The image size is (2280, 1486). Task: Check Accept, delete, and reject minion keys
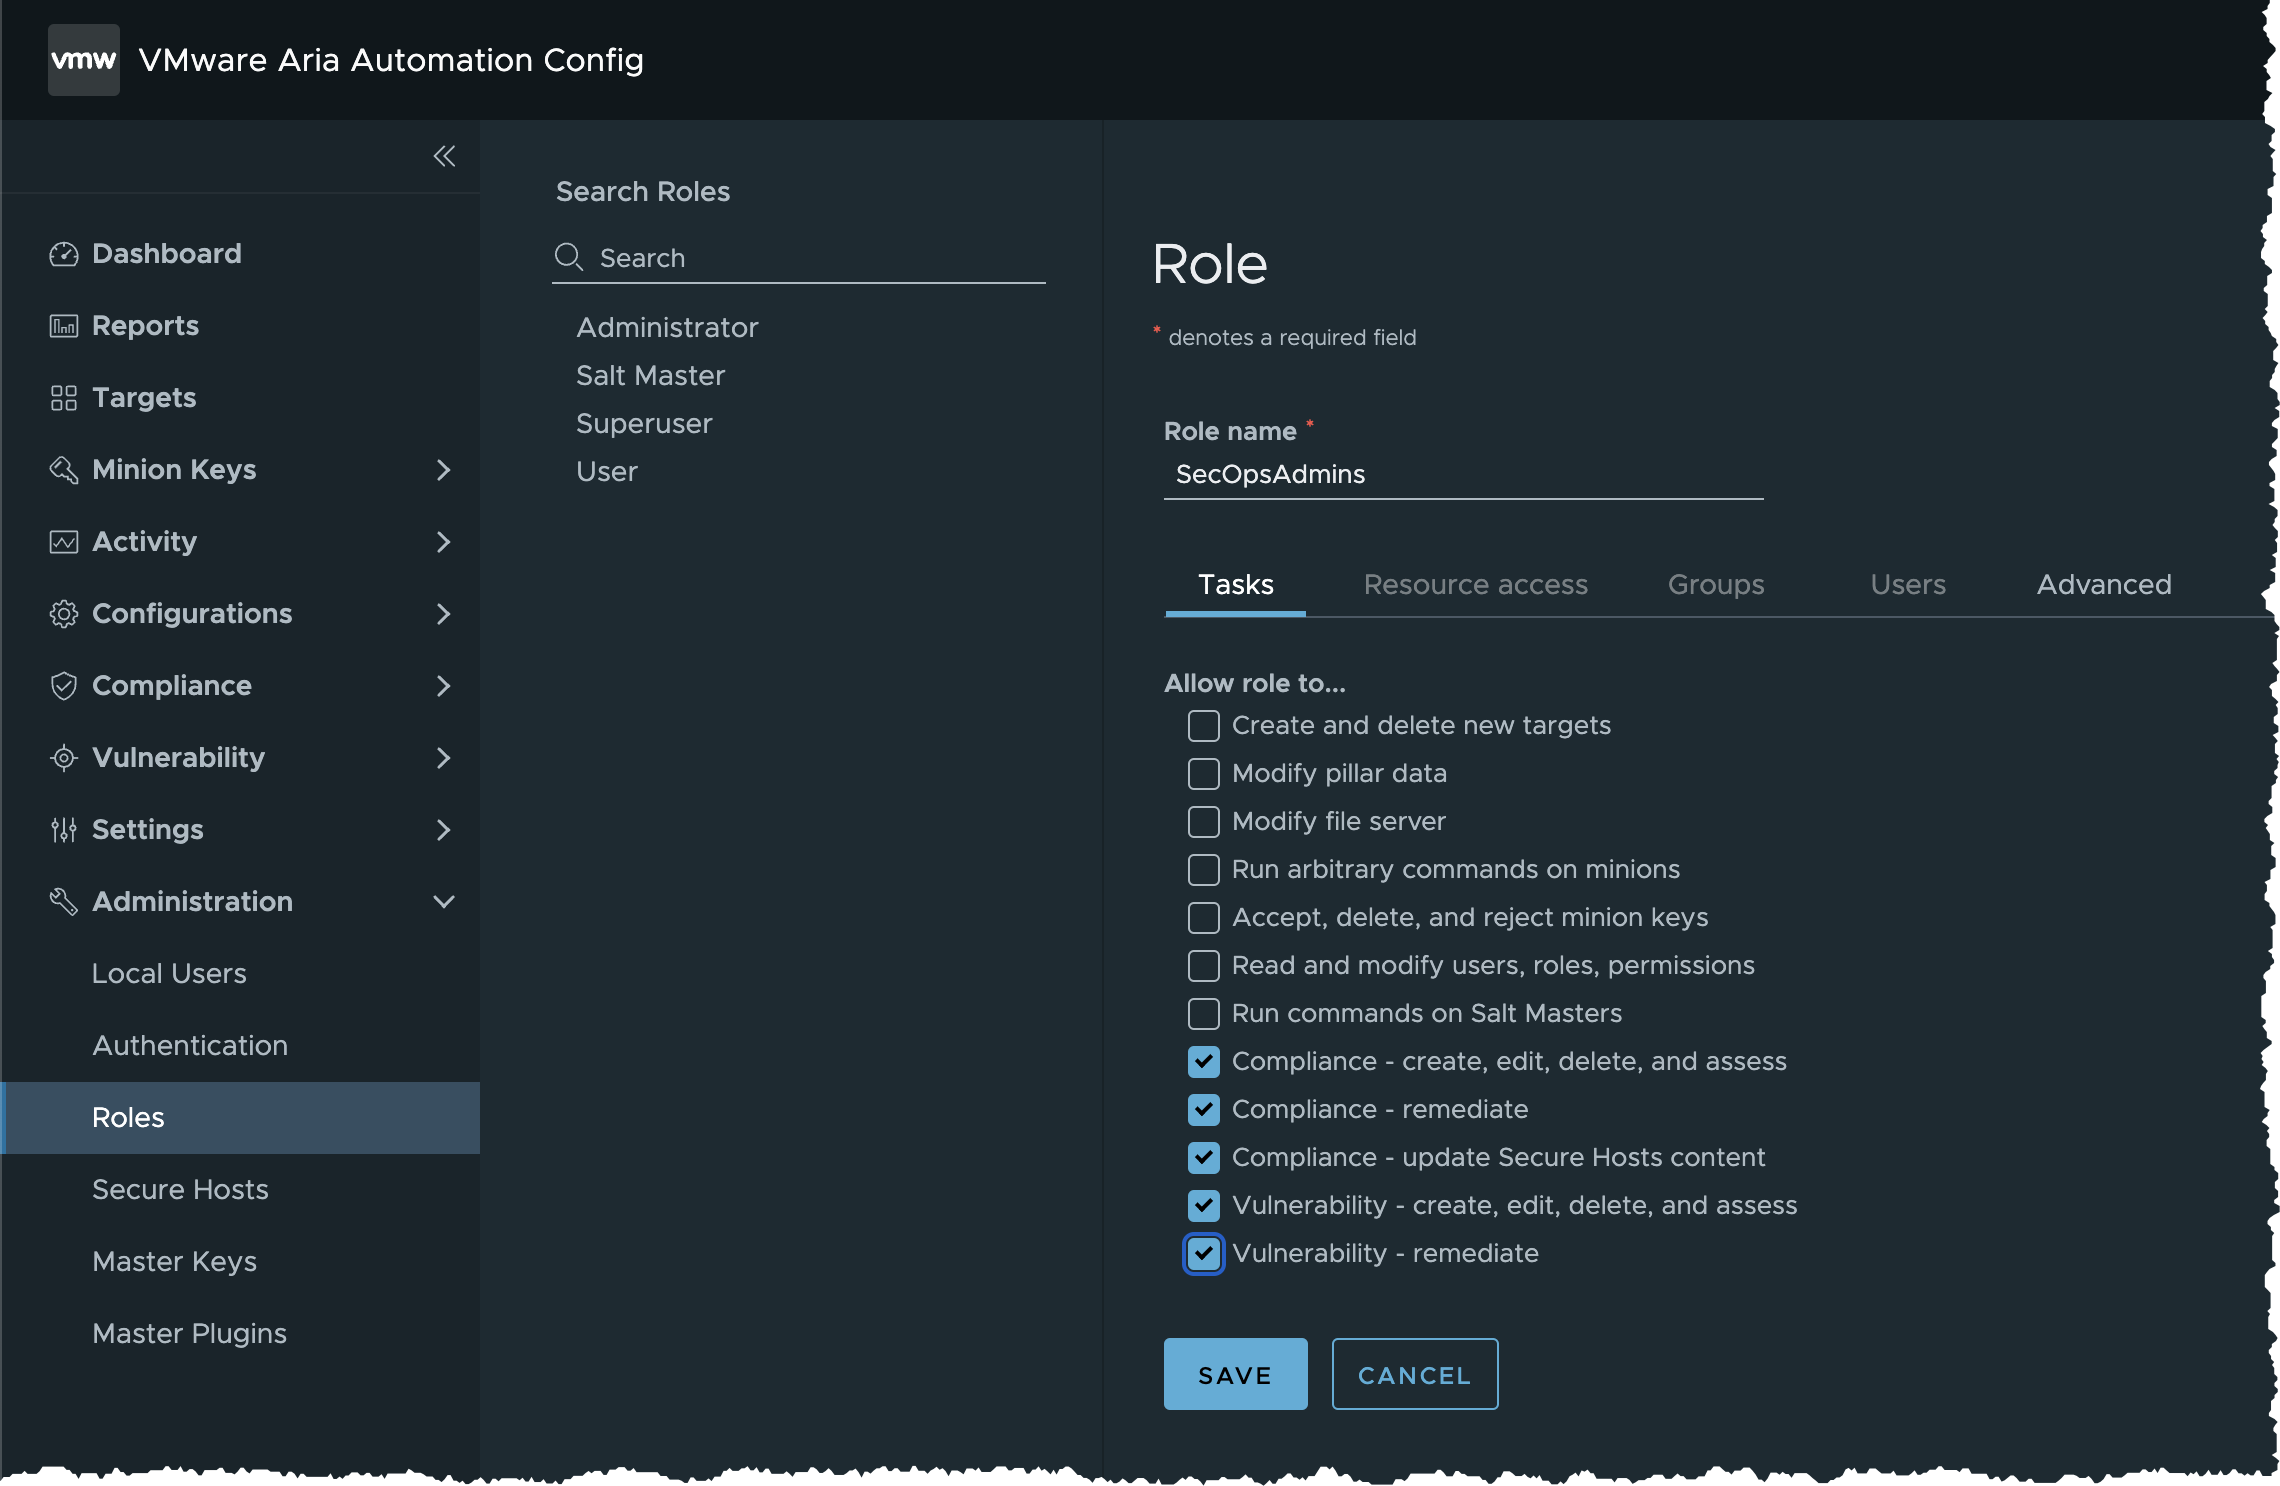[x=1204, y=918]
